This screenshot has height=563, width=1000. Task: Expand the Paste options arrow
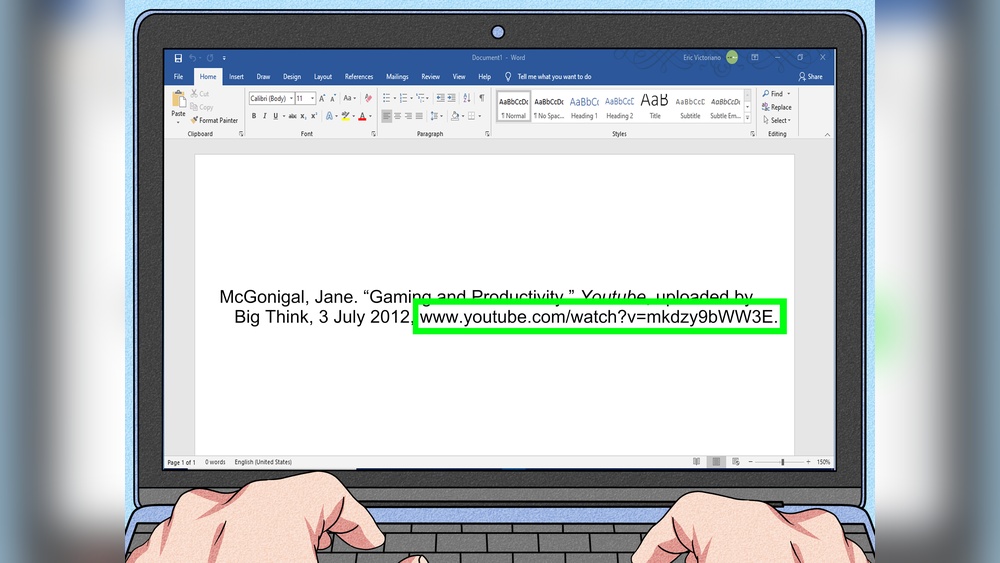pos(179,122)
